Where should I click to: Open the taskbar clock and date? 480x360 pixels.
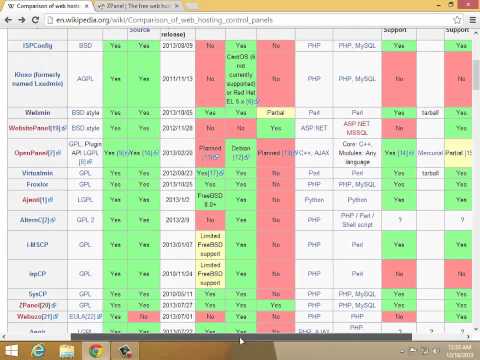[x=461, y=351]
